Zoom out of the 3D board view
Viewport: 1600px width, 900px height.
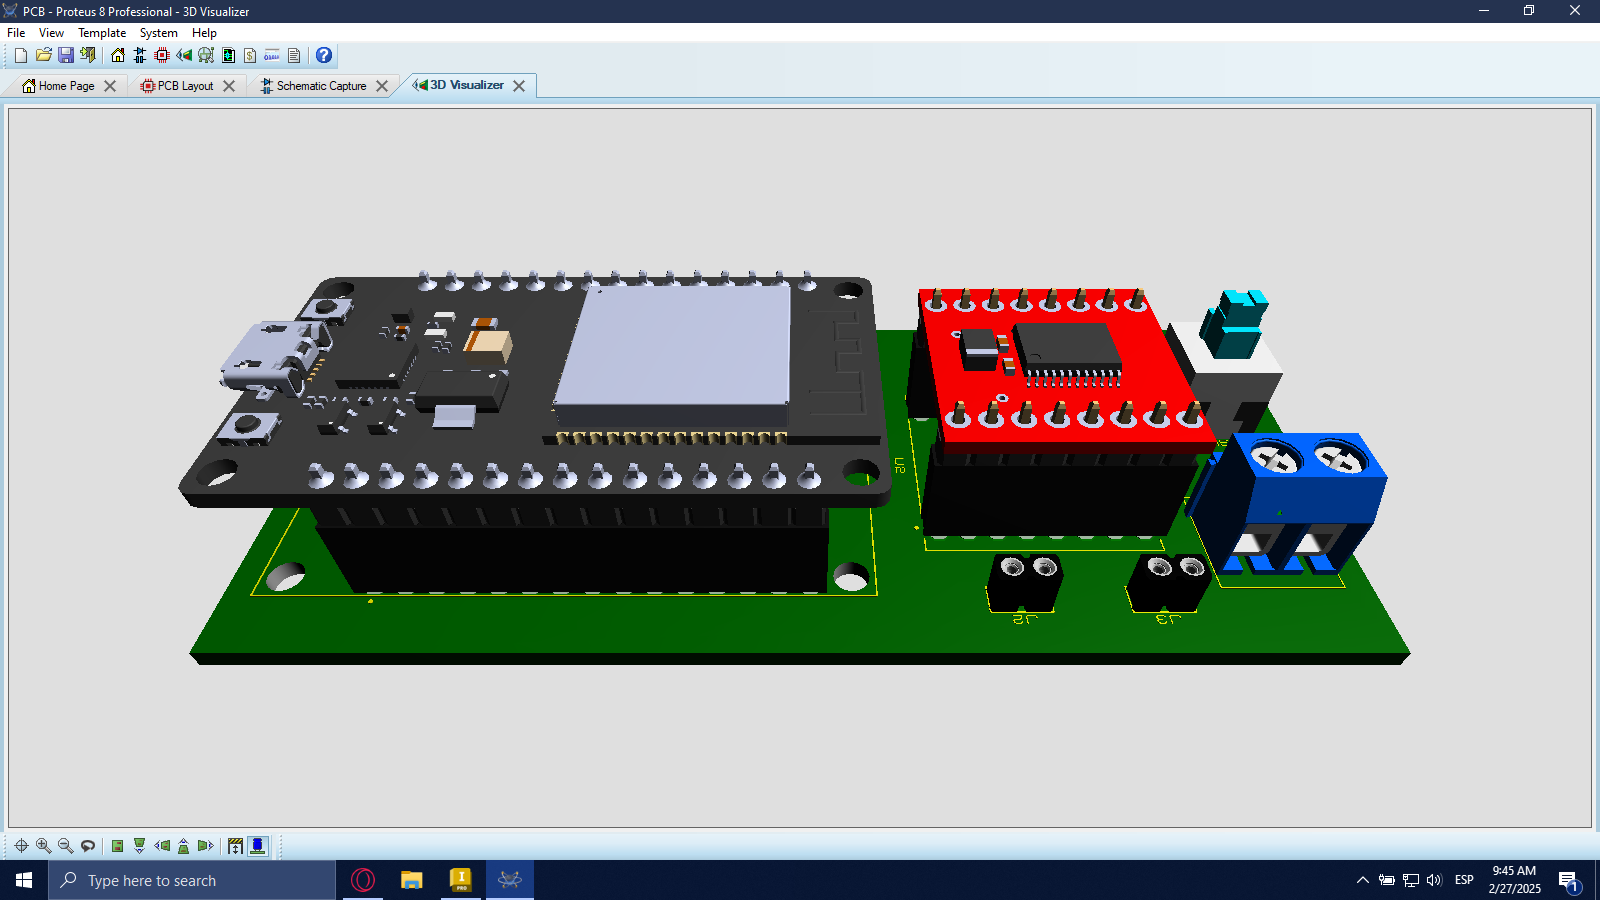pyautogui.click(x=65, y=846)
